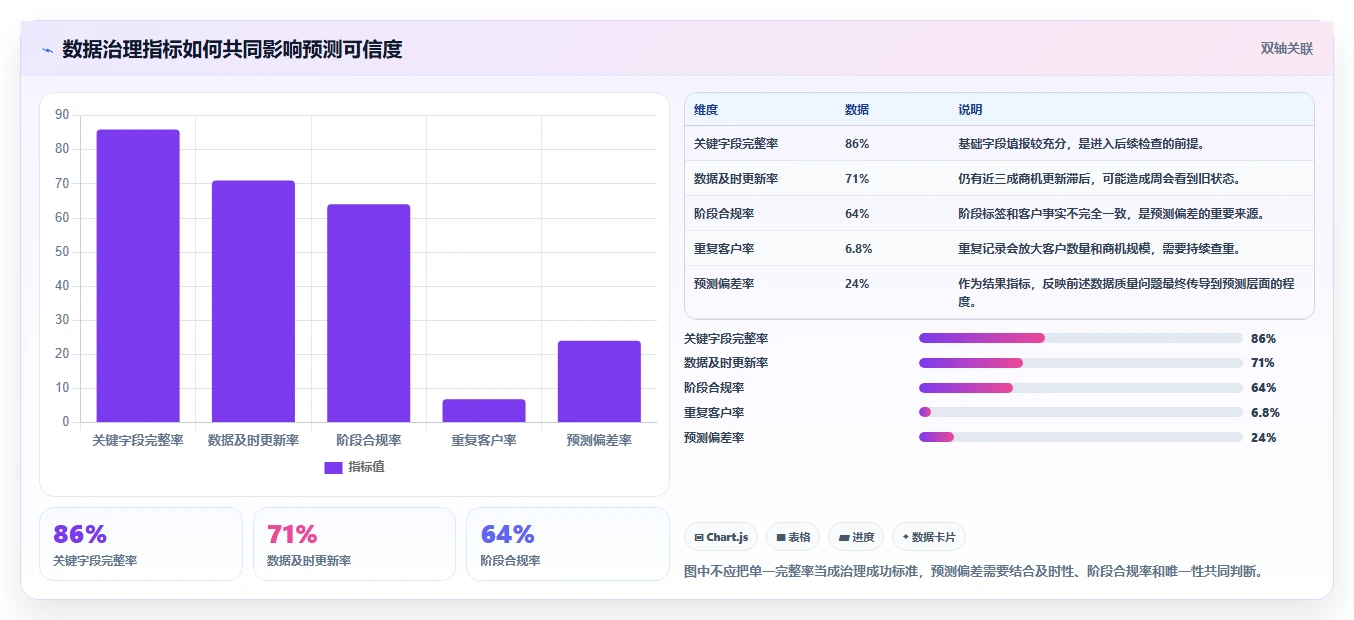Click the 重复客户率 progress bar
The image size is (1354, 620).
point(1081,412)
